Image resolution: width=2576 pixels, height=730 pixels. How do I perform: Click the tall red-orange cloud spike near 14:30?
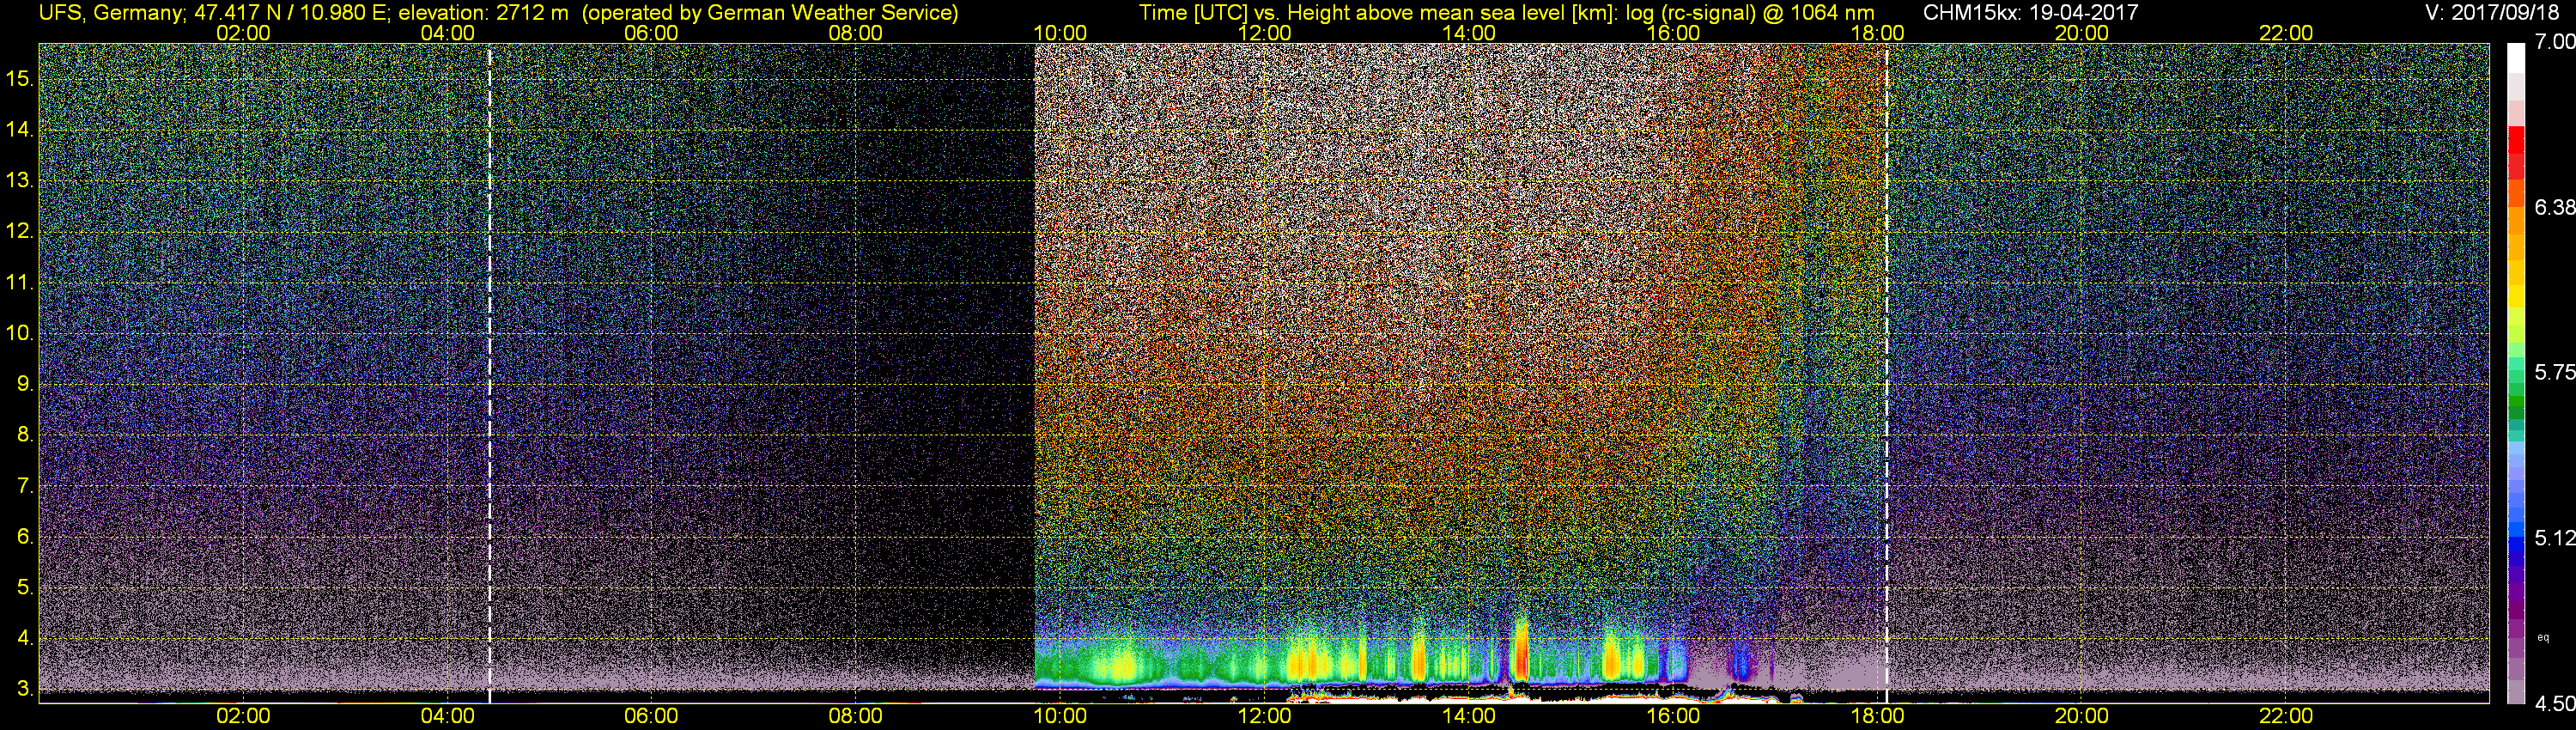coord(1520,652)
